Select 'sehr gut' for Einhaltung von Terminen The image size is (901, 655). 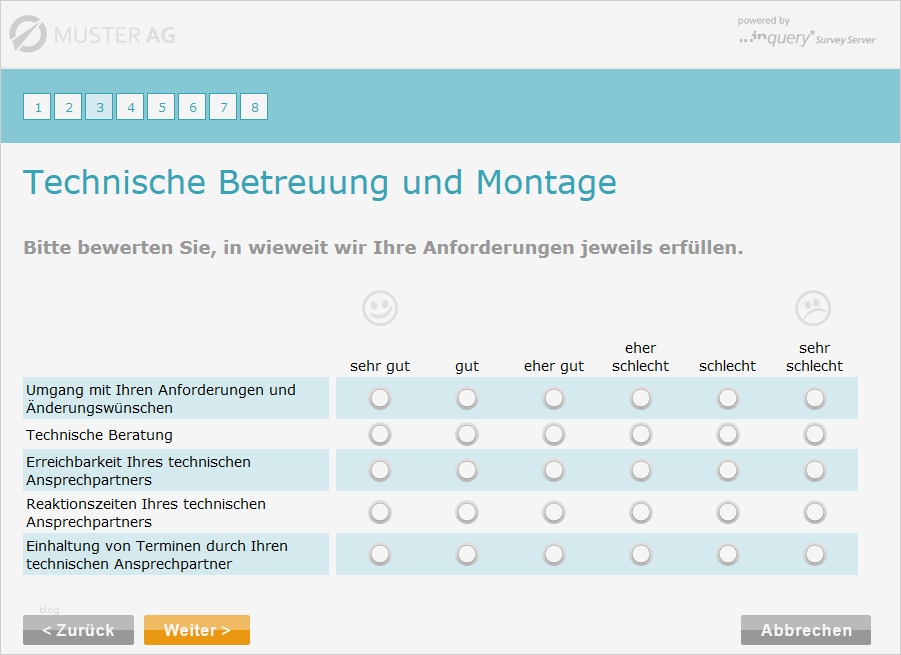[379, 553]
